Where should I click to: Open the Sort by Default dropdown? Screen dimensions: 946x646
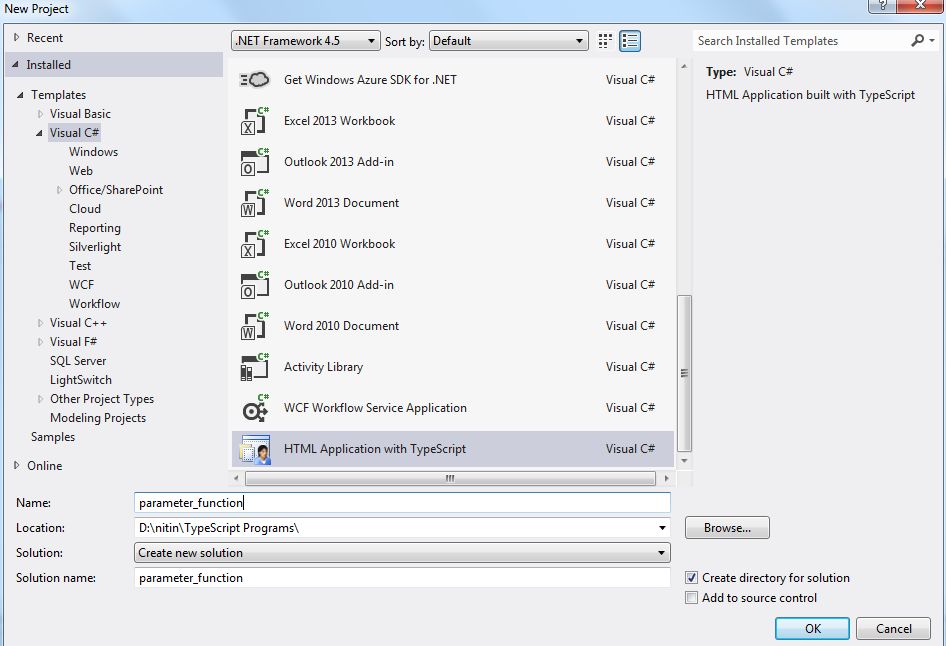click(509, 40)
